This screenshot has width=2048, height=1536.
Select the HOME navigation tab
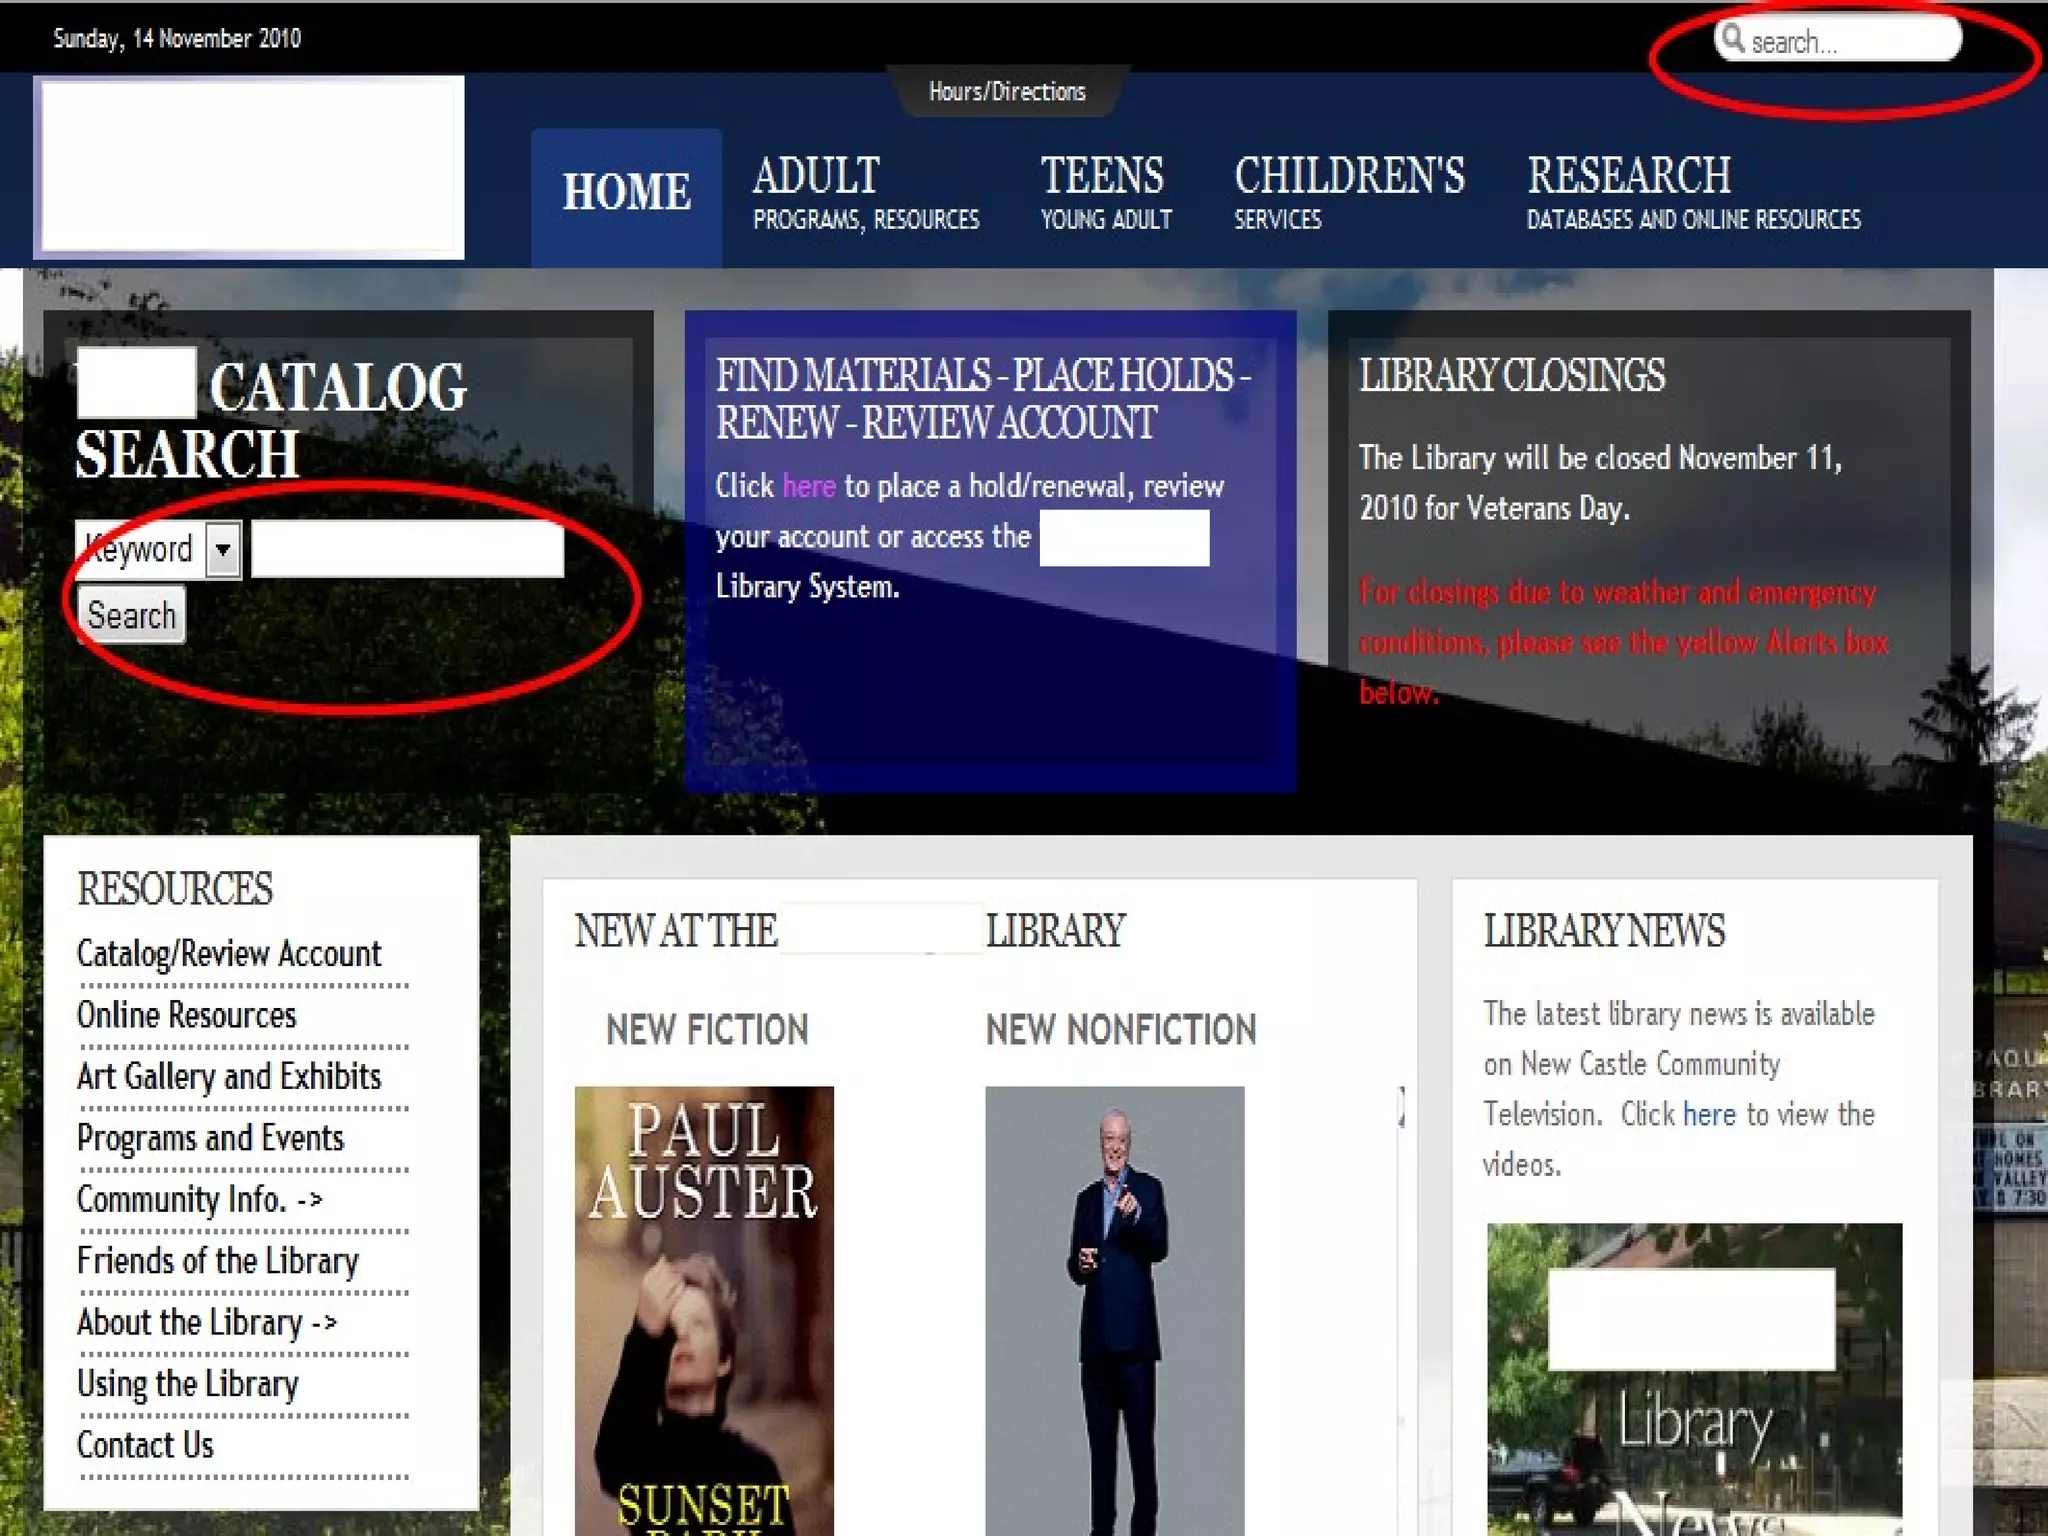[x=626, y=192]
